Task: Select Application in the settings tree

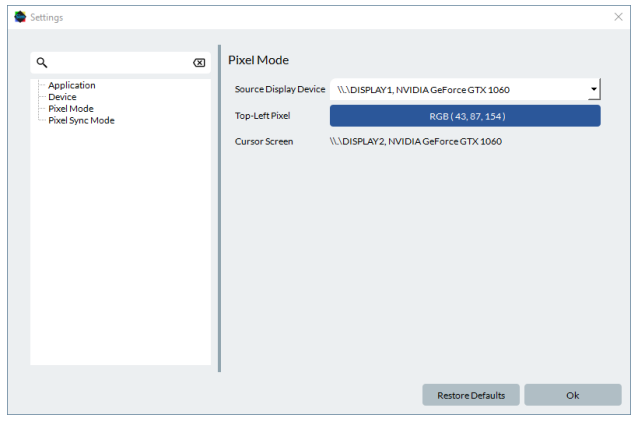Action: click(72, 85)
